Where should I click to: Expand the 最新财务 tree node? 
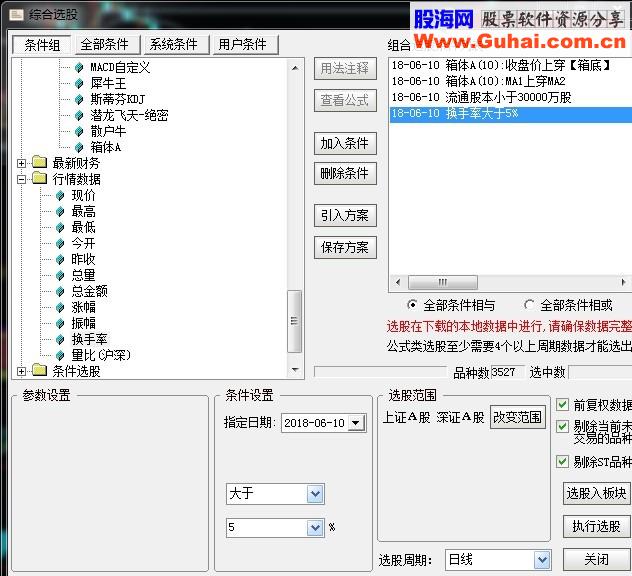click(21, 163)
